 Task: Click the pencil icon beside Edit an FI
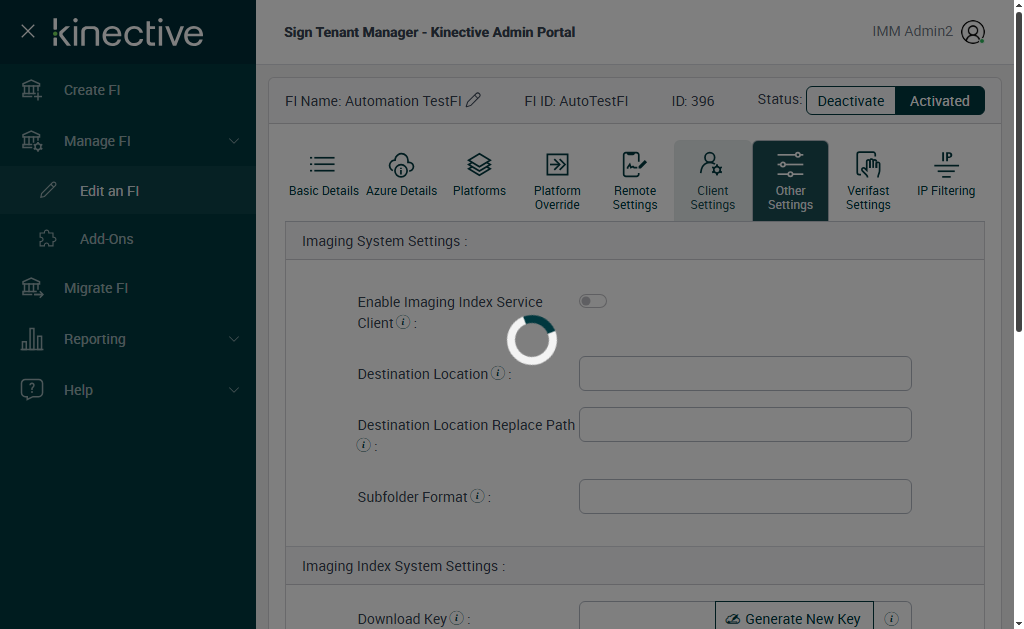tap(48, 190)
